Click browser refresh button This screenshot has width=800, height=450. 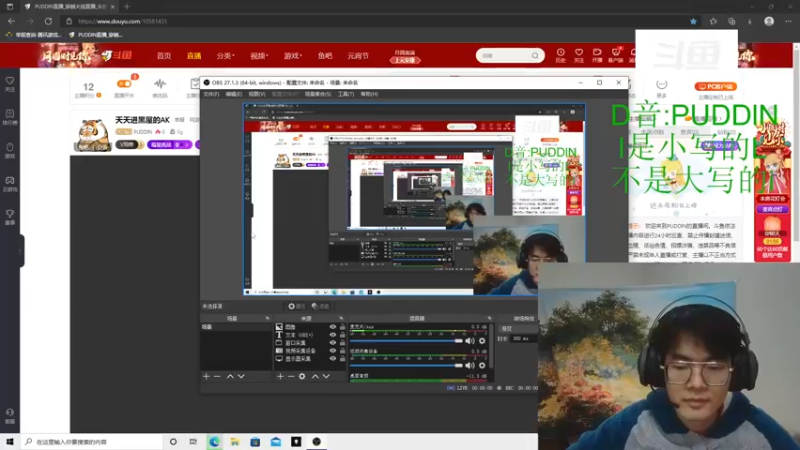[48, 21]
